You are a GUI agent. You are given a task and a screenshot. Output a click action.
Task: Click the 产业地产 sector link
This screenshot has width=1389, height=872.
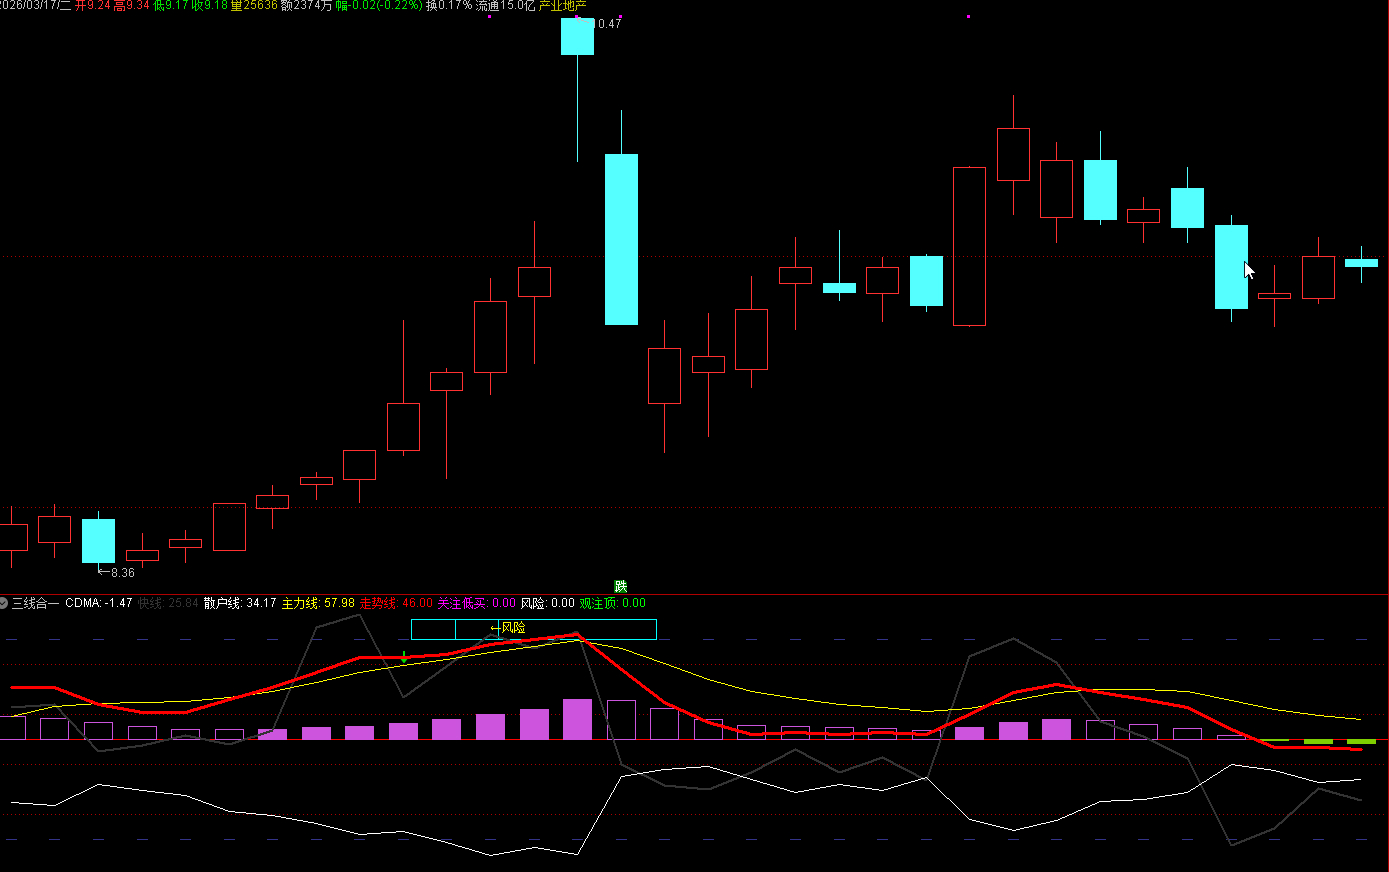(x=562, y=6)
